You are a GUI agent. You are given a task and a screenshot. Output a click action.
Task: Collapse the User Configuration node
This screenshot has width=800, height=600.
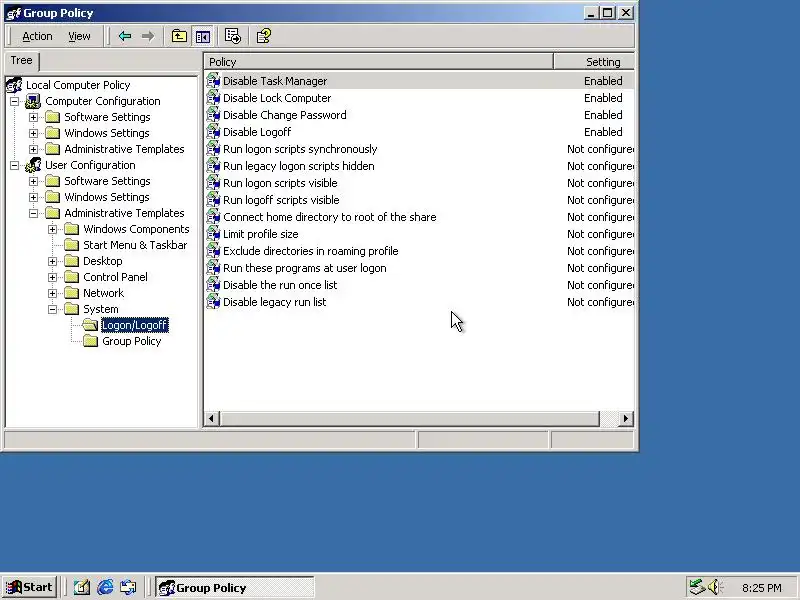14,165
